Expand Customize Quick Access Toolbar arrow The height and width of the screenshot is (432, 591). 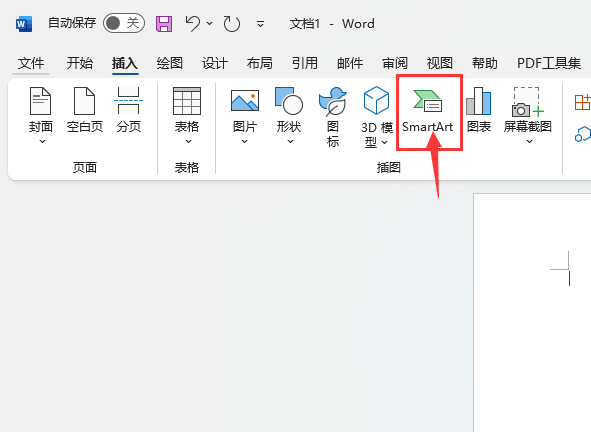pos(260,24)
